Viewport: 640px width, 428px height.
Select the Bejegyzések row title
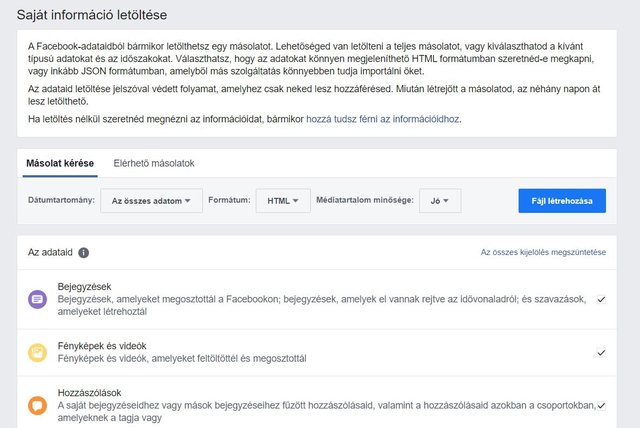point(84,287)
